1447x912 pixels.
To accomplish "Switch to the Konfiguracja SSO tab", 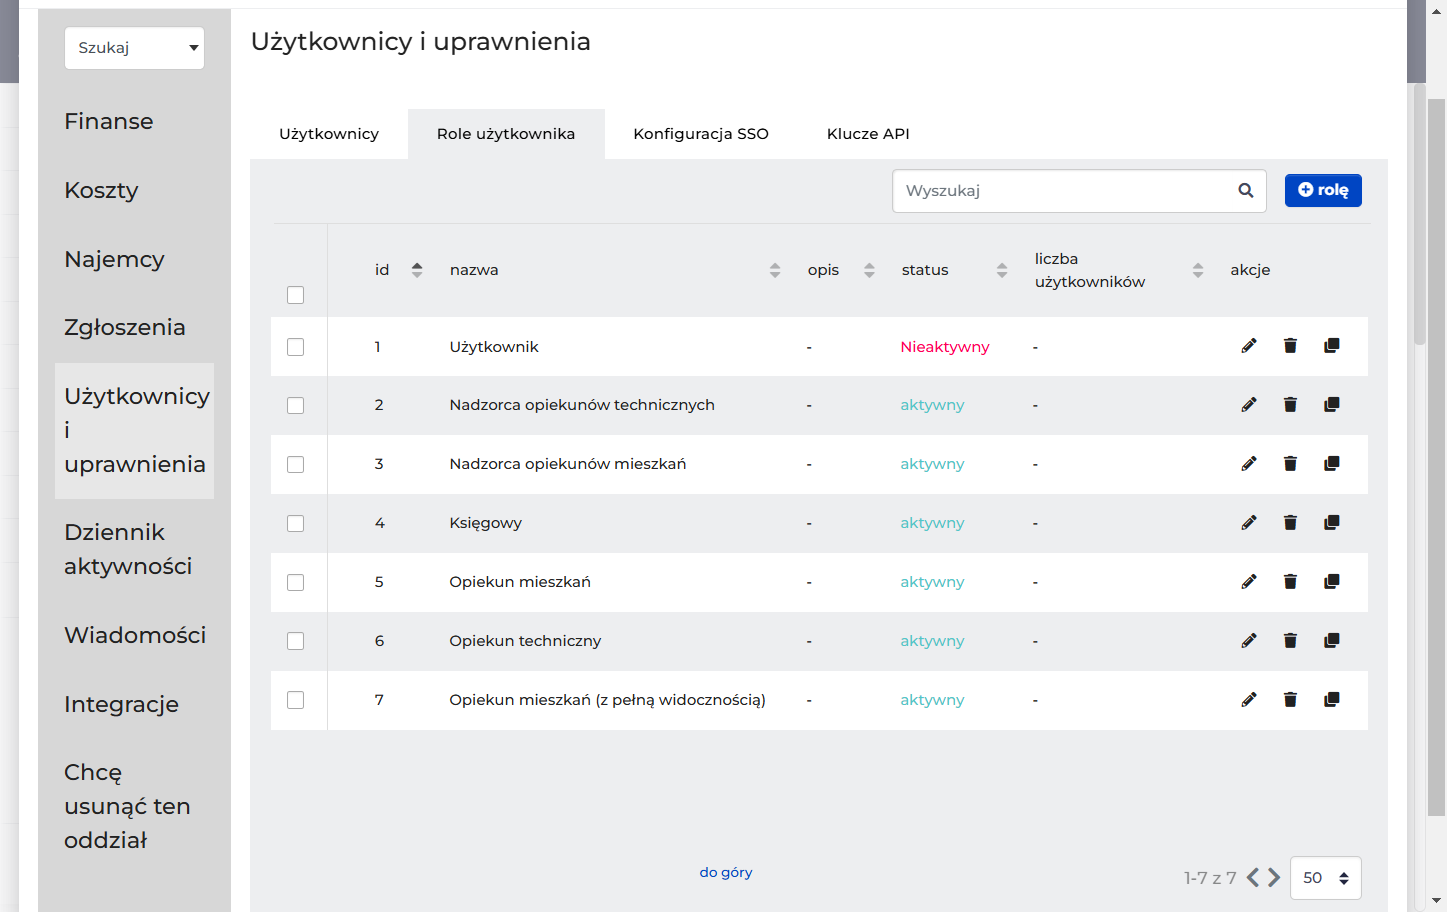I will [701, 134].
